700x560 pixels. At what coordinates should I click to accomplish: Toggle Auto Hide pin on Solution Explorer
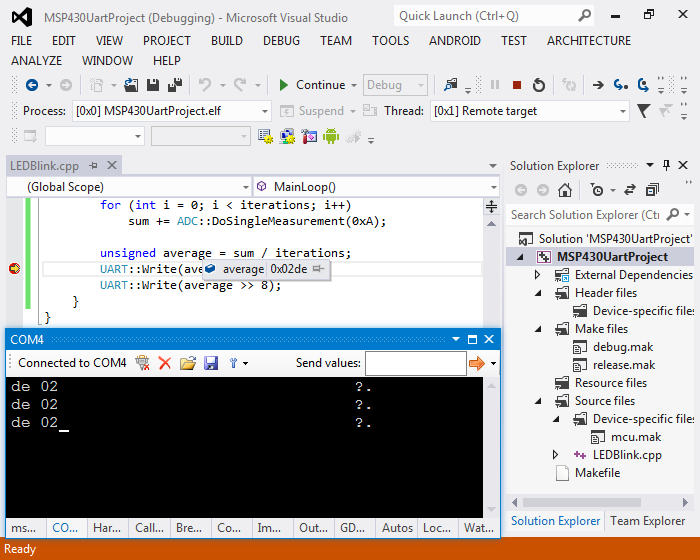666,166
